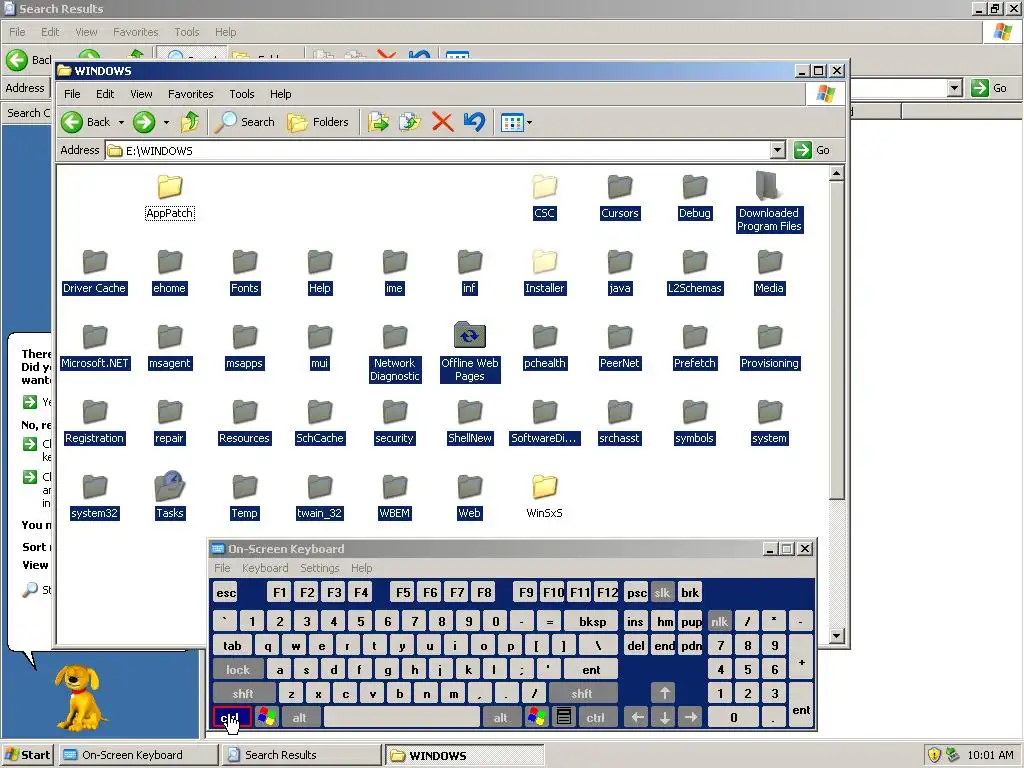
Task: Open the Back history dropdown arrow
Action: coord(121,122)
